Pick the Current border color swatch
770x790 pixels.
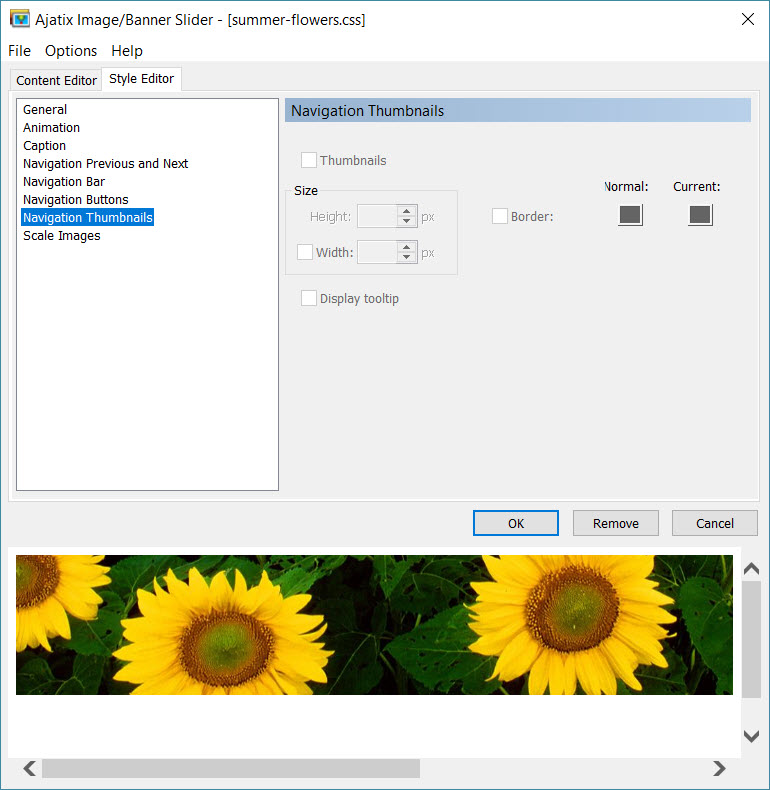(700, 216)
